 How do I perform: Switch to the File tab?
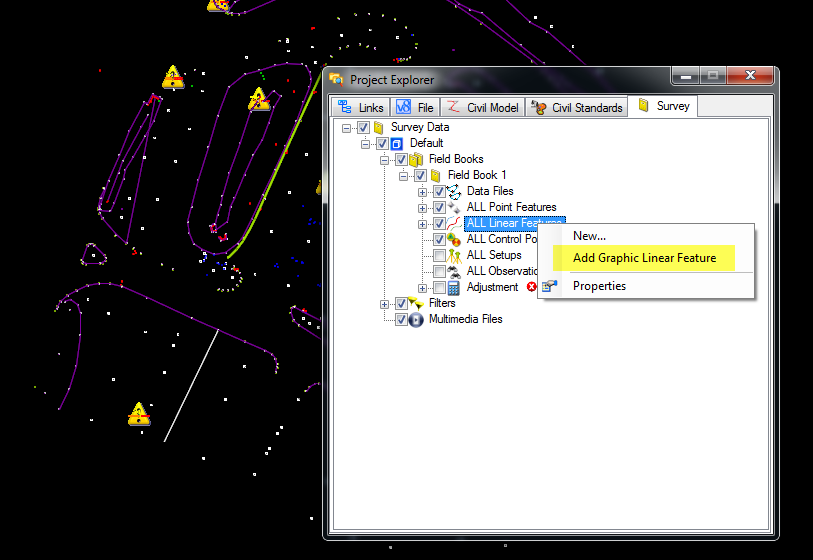pos(415,107)
